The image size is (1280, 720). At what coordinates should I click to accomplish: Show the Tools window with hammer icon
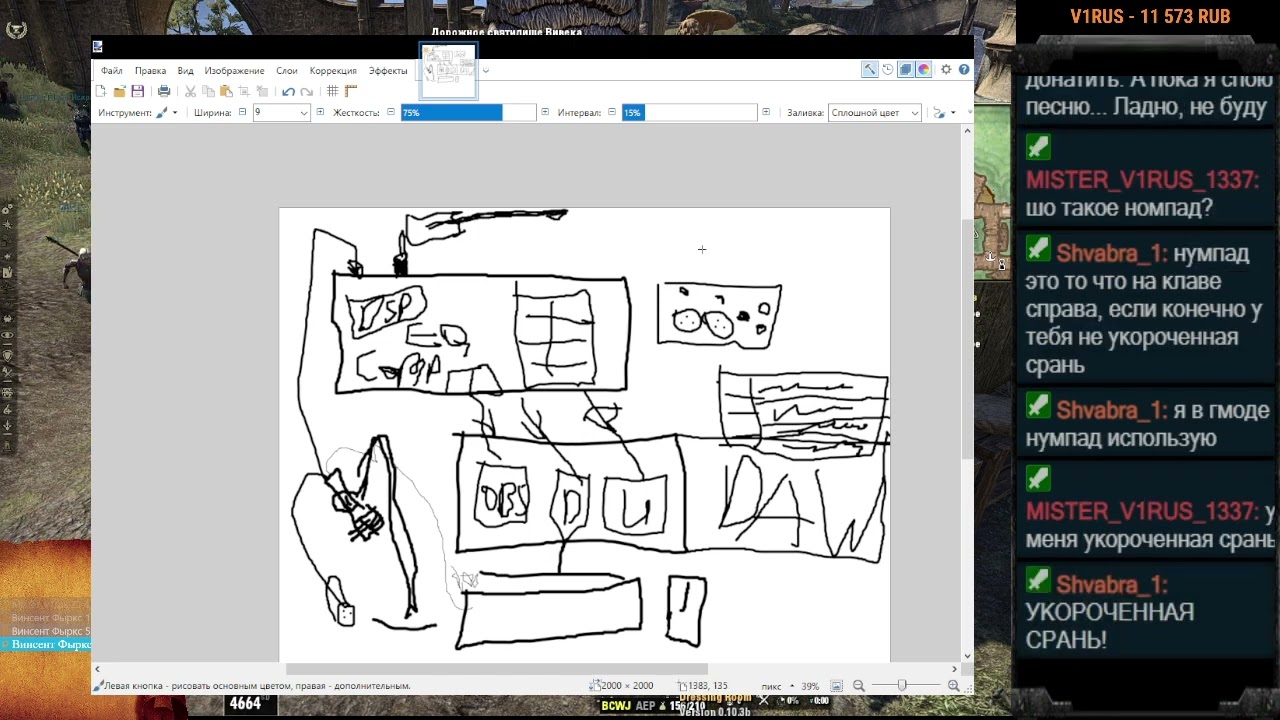870,70
